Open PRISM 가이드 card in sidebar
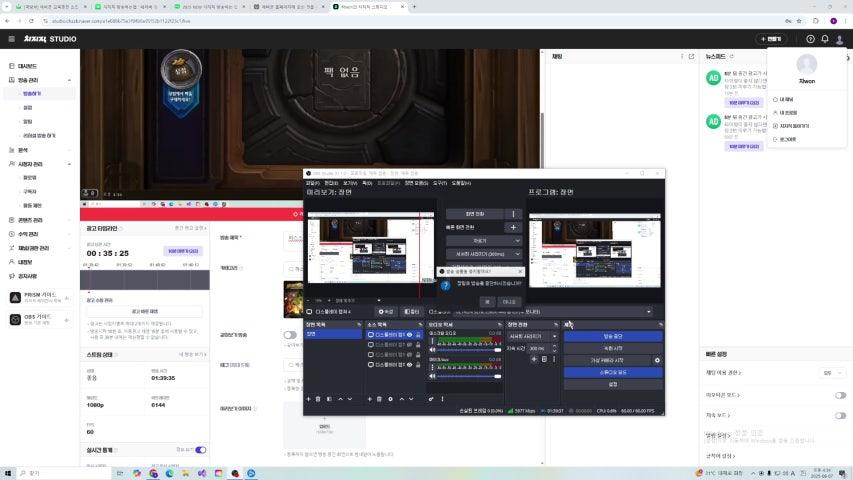Screen dimensions: 853x480 point(40,298)
